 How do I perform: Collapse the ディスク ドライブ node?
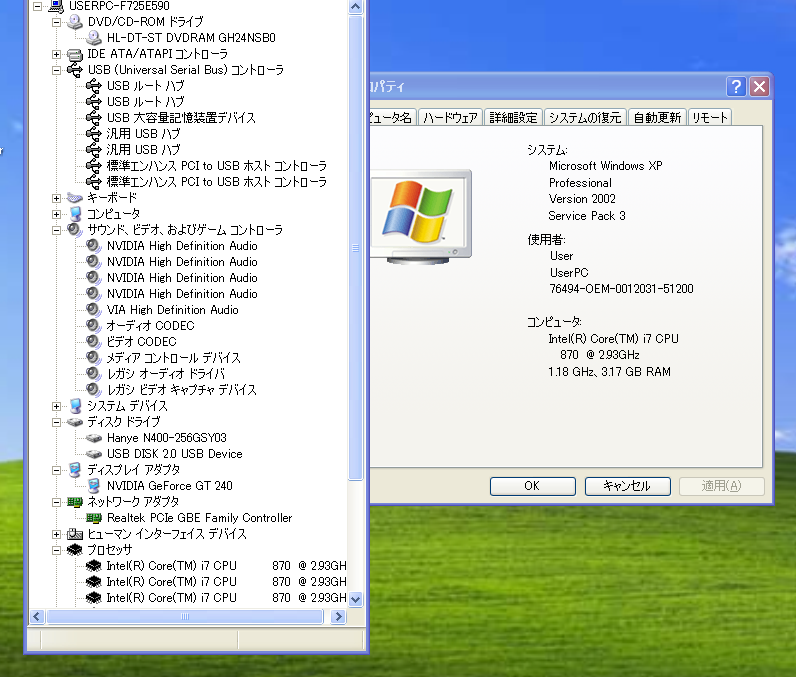coord(56,422)
